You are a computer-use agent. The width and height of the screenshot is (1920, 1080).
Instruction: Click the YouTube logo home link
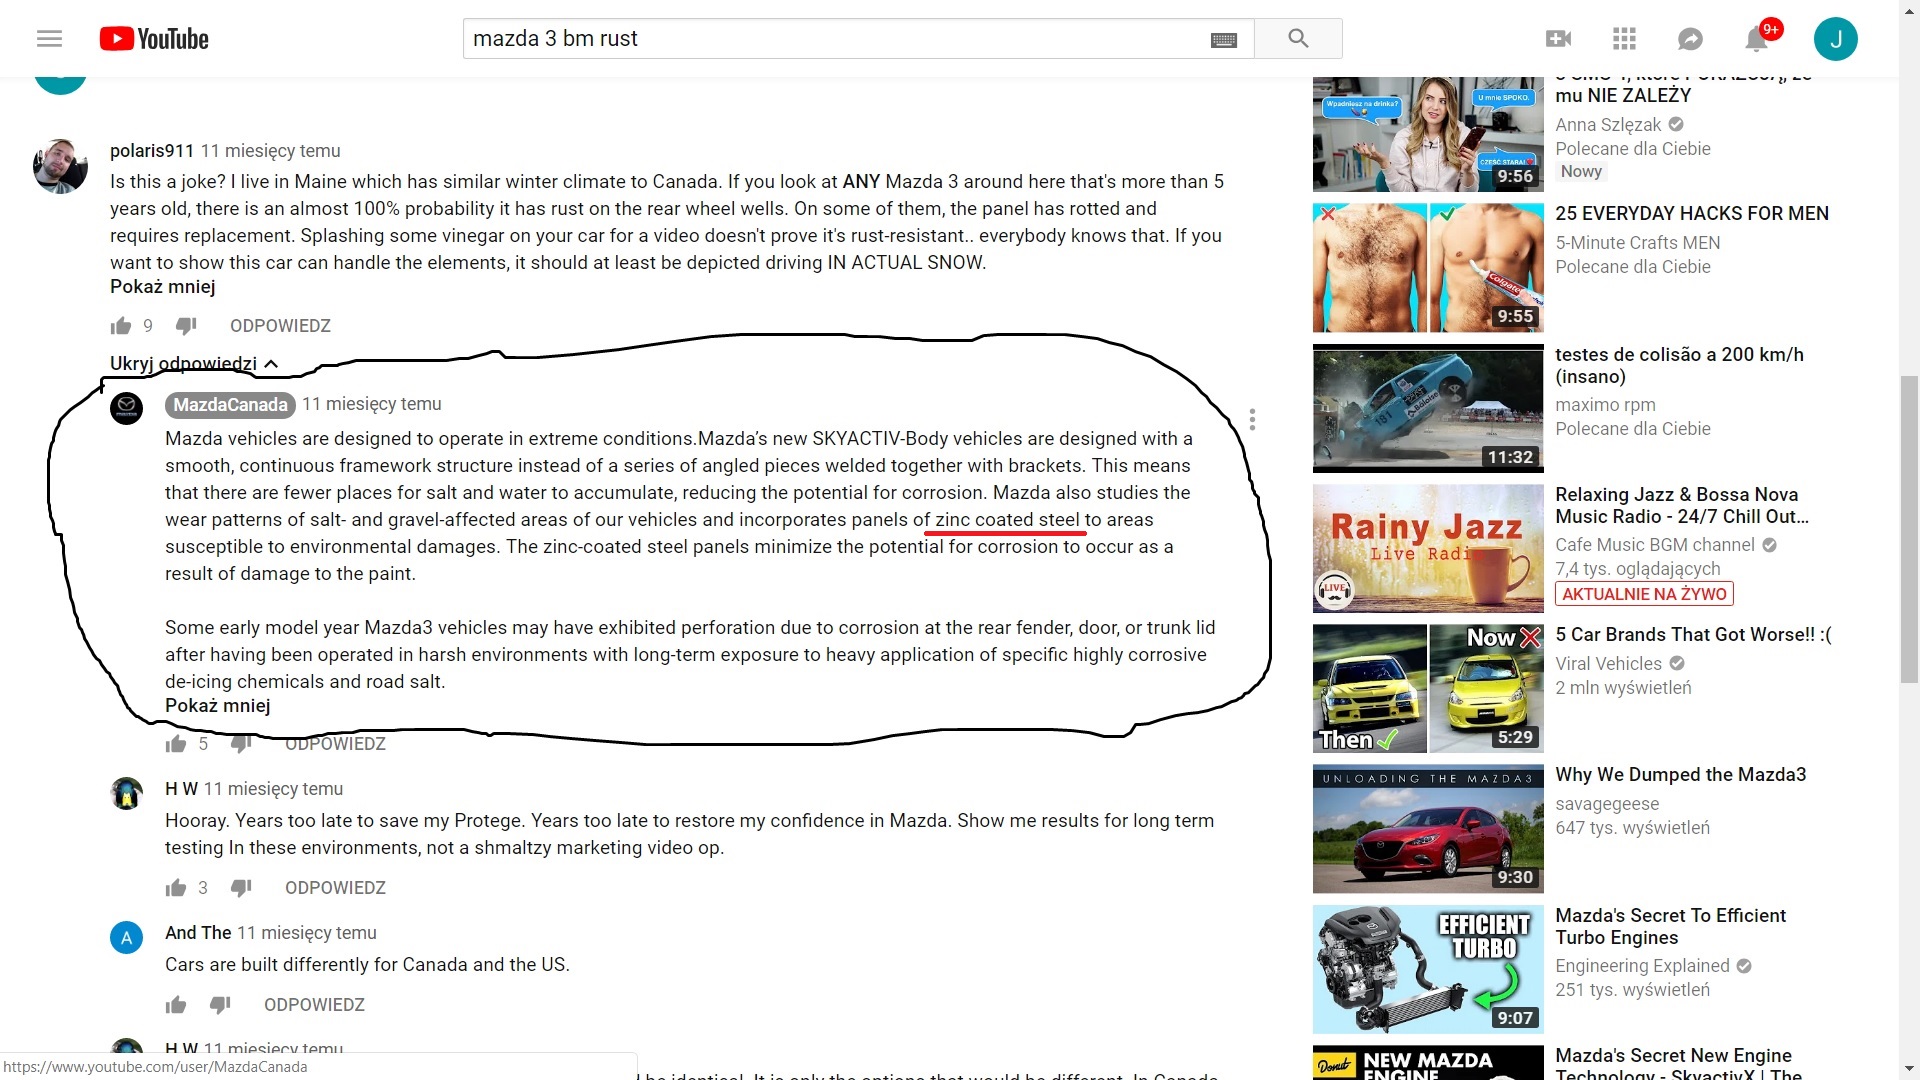[x=154, y=39]
